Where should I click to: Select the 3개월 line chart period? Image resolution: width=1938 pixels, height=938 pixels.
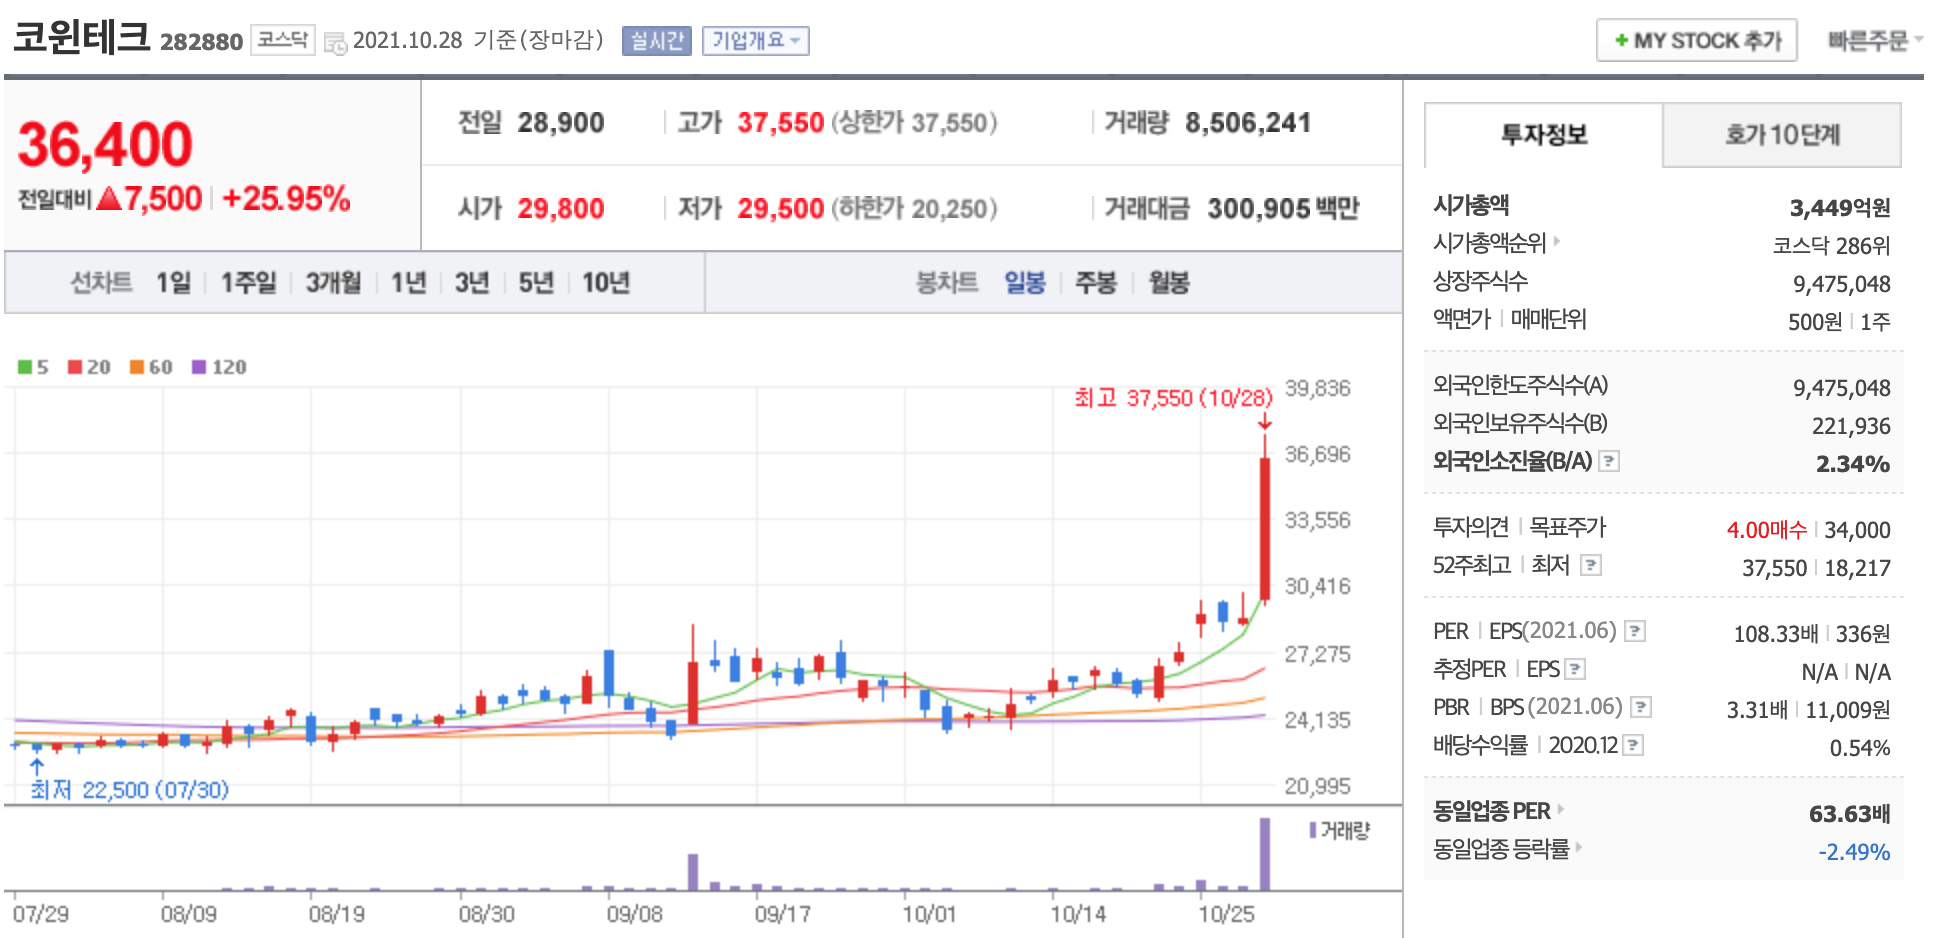(333, 283)
